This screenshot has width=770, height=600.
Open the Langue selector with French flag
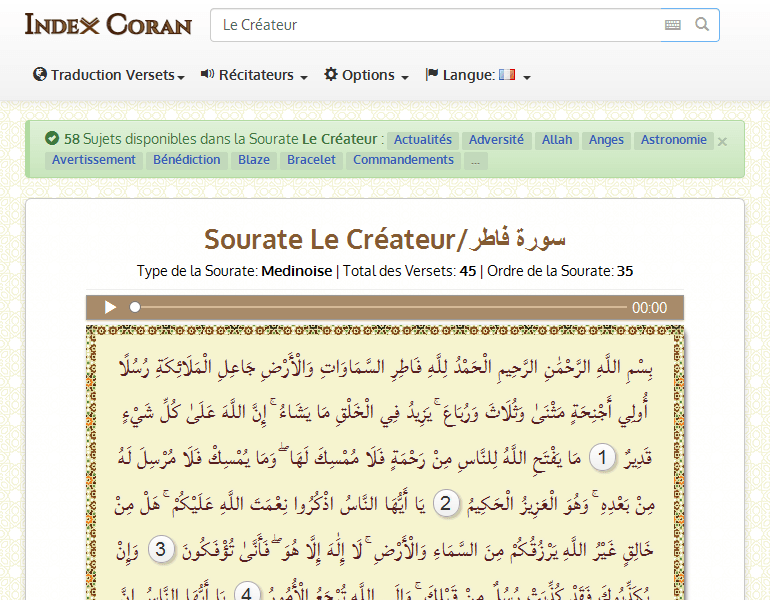[x=477, y=75]
